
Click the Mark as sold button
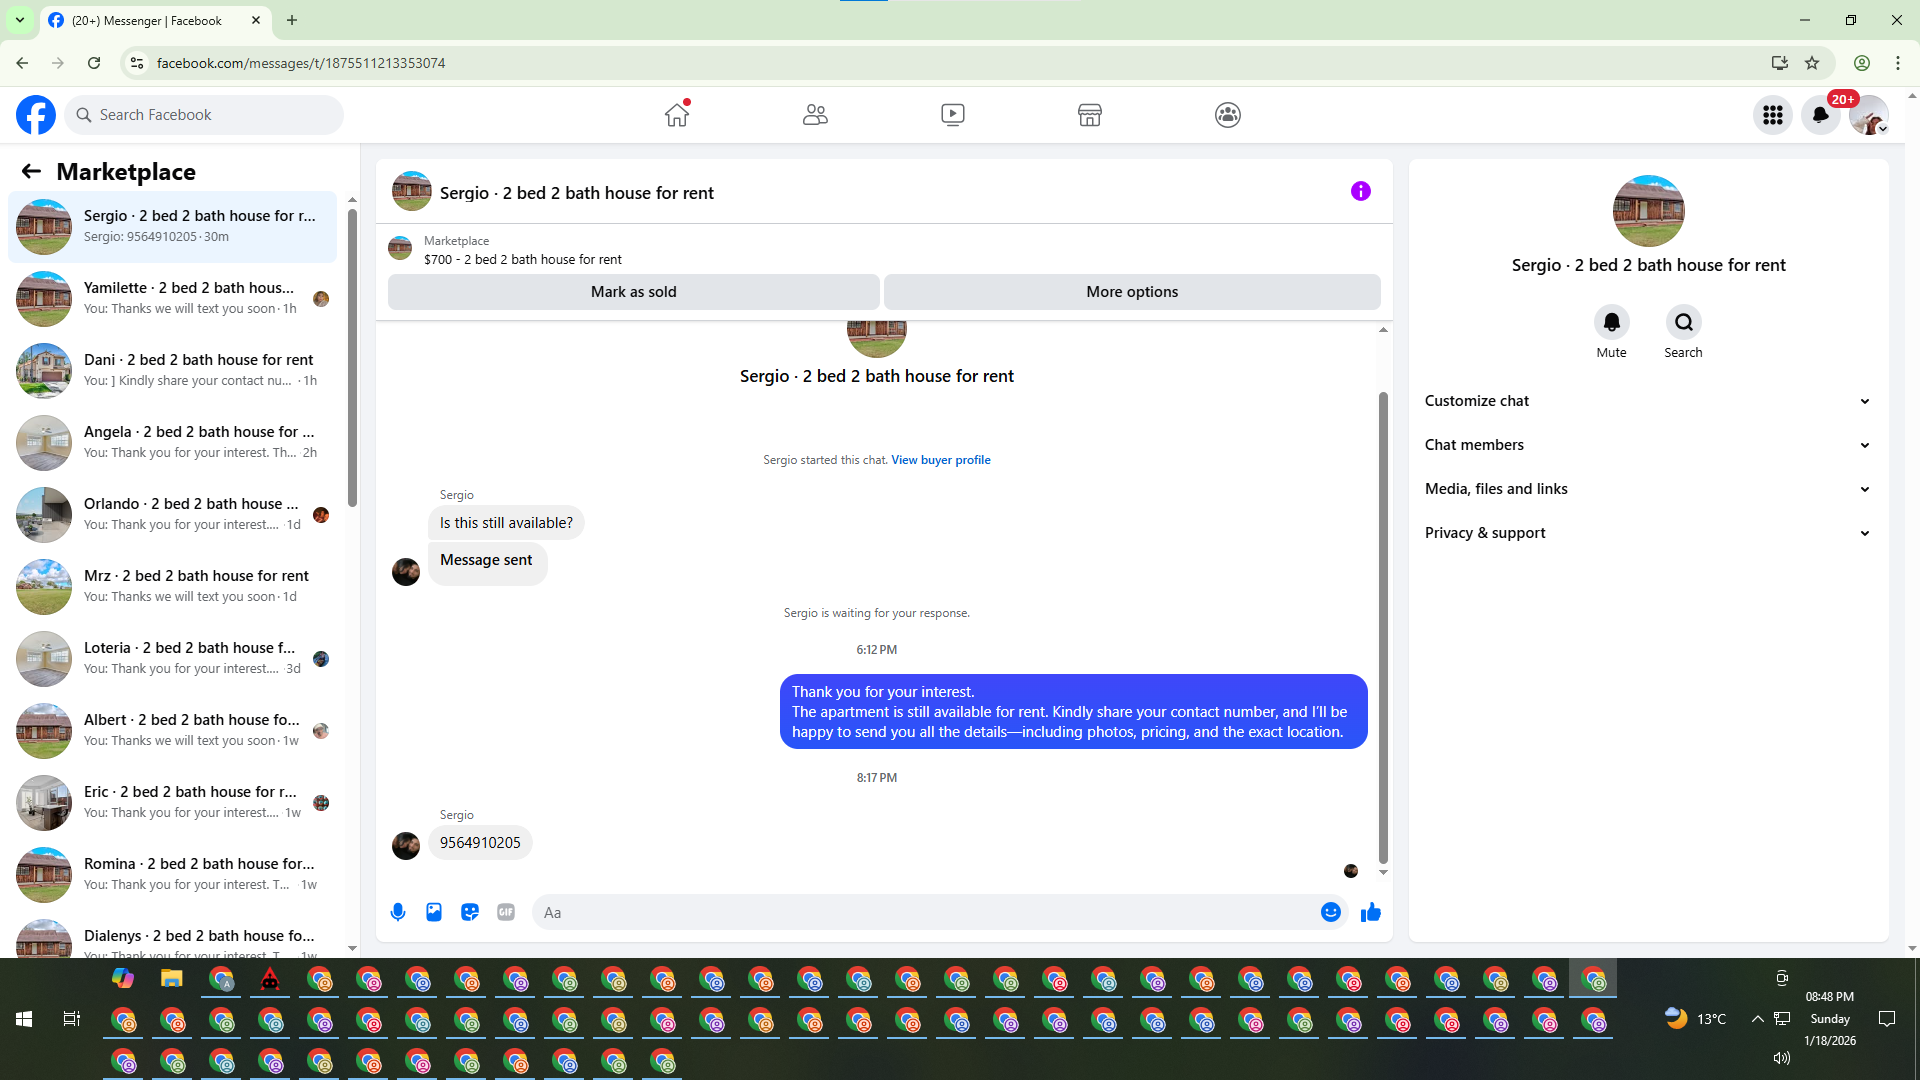(x=633, y=292)
